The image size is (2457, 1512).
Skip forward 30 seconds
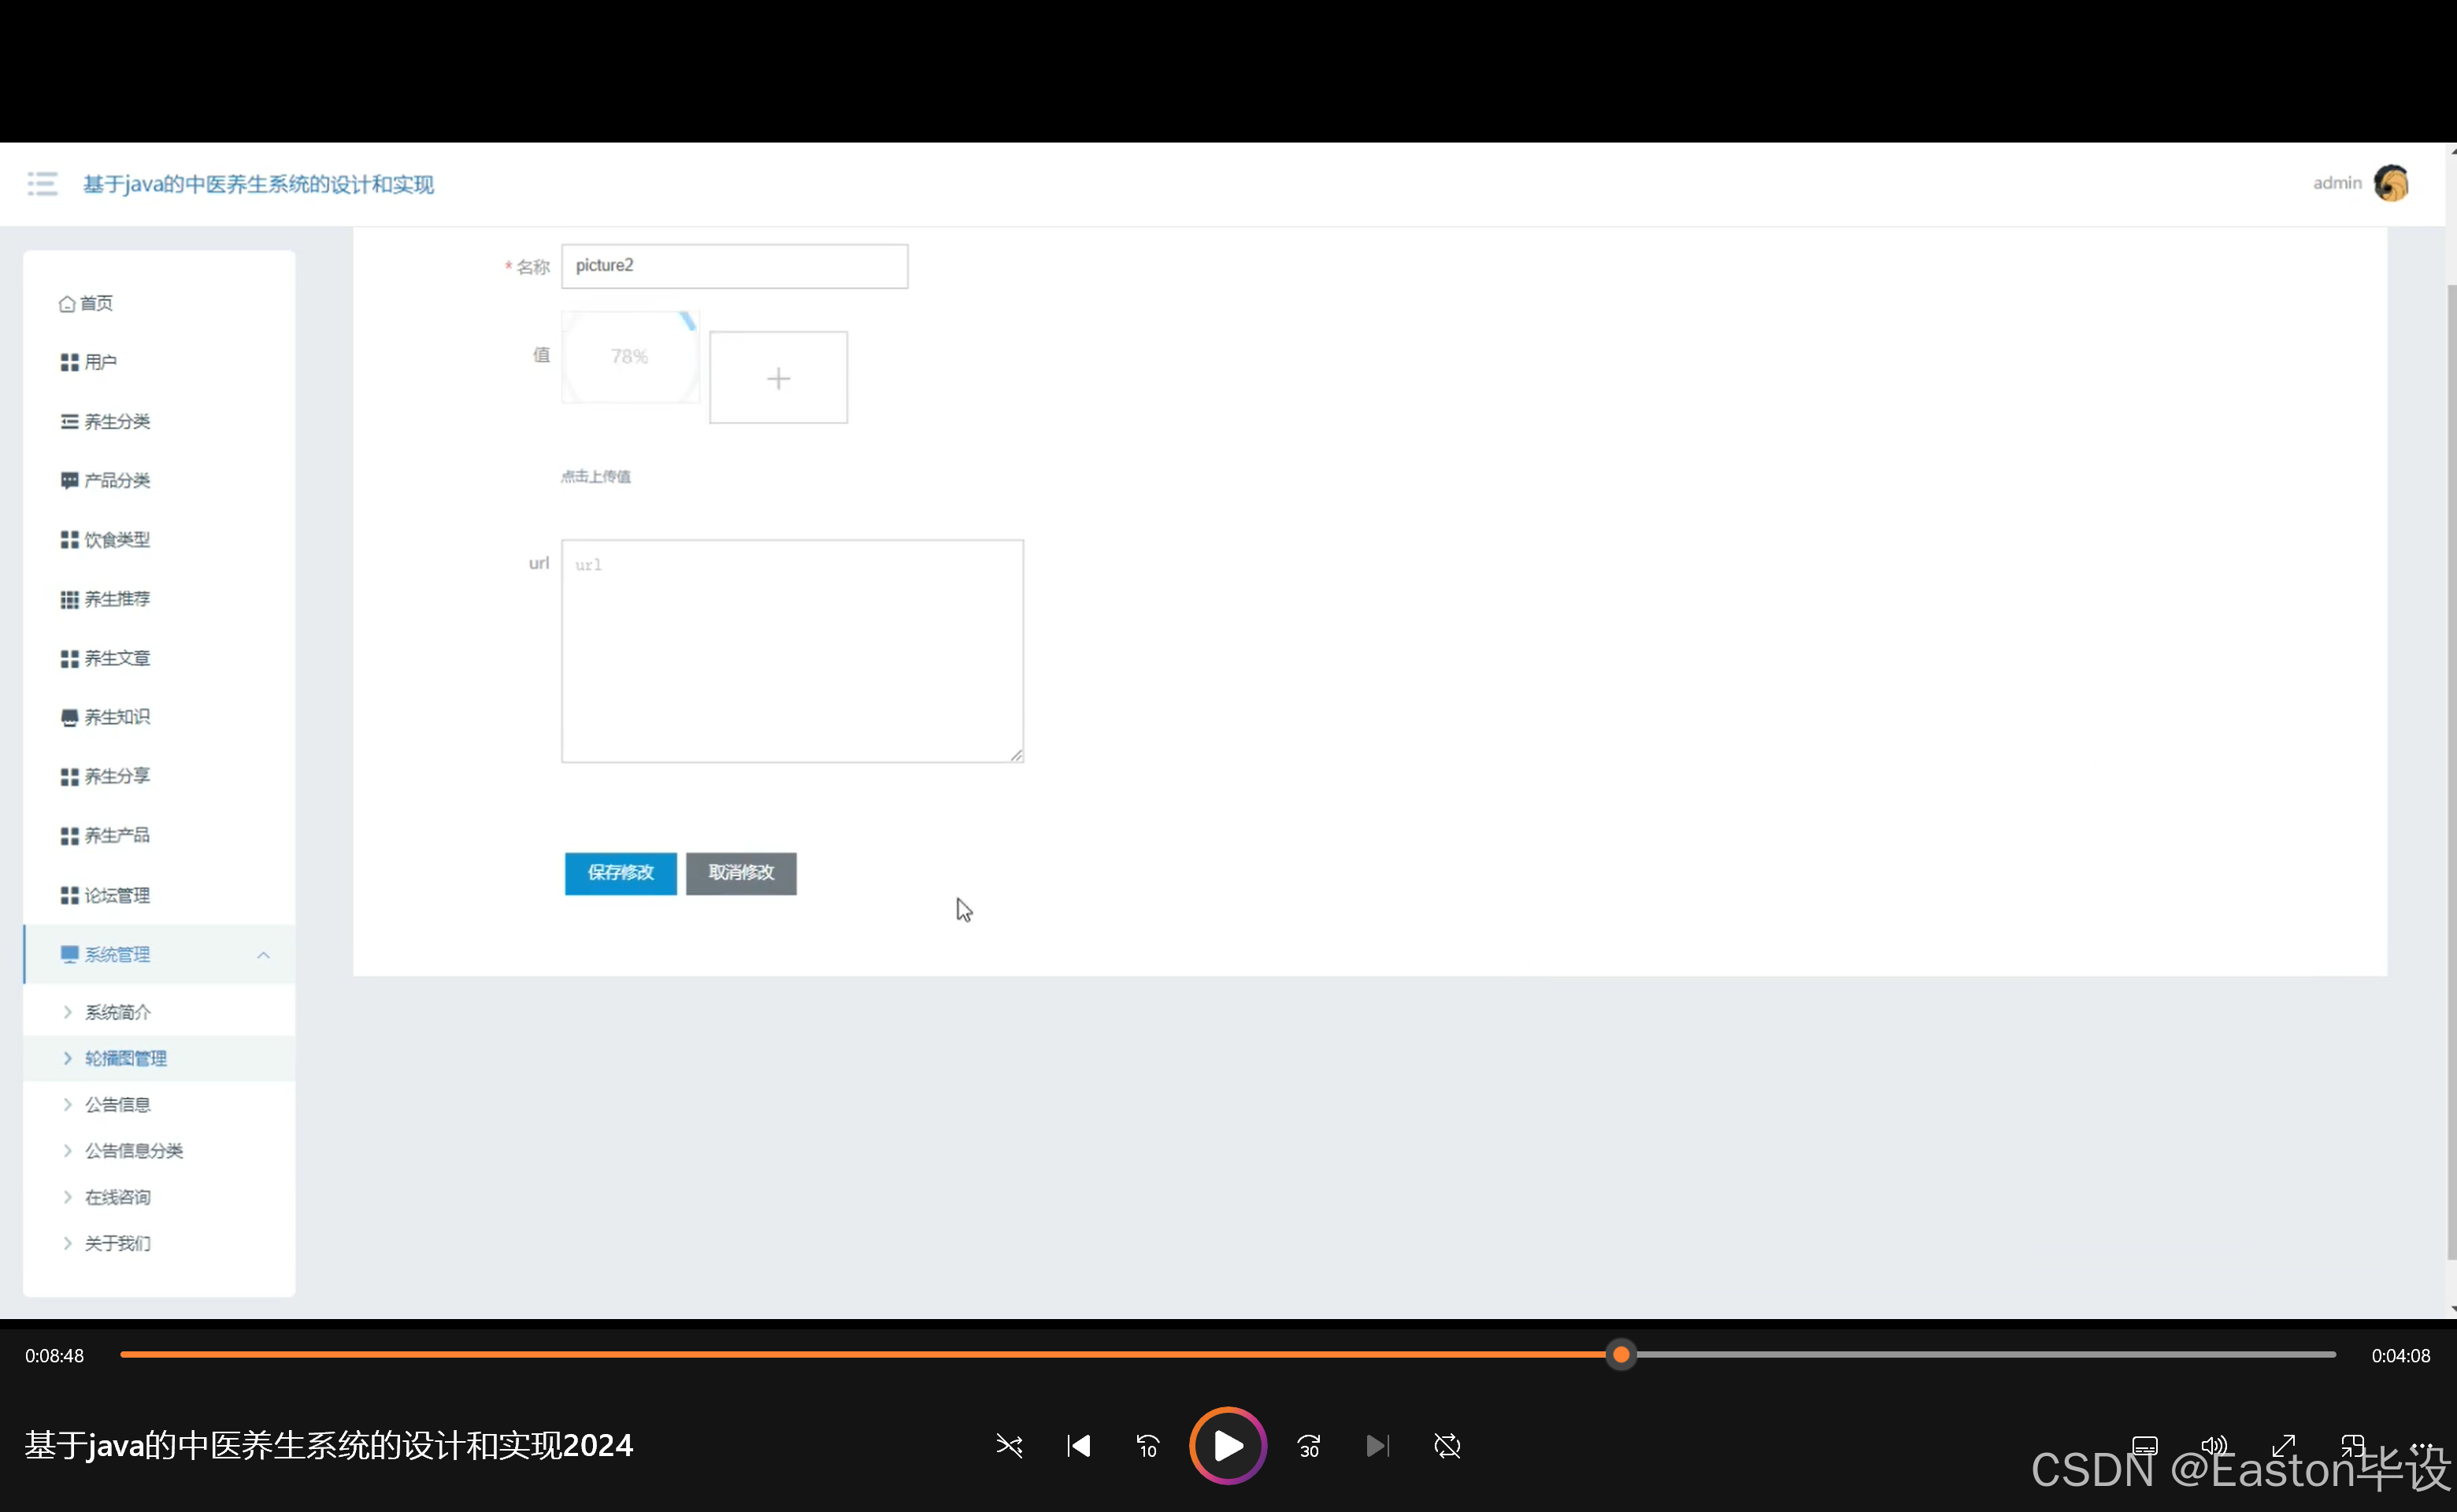click(x=1308, y=1446)
